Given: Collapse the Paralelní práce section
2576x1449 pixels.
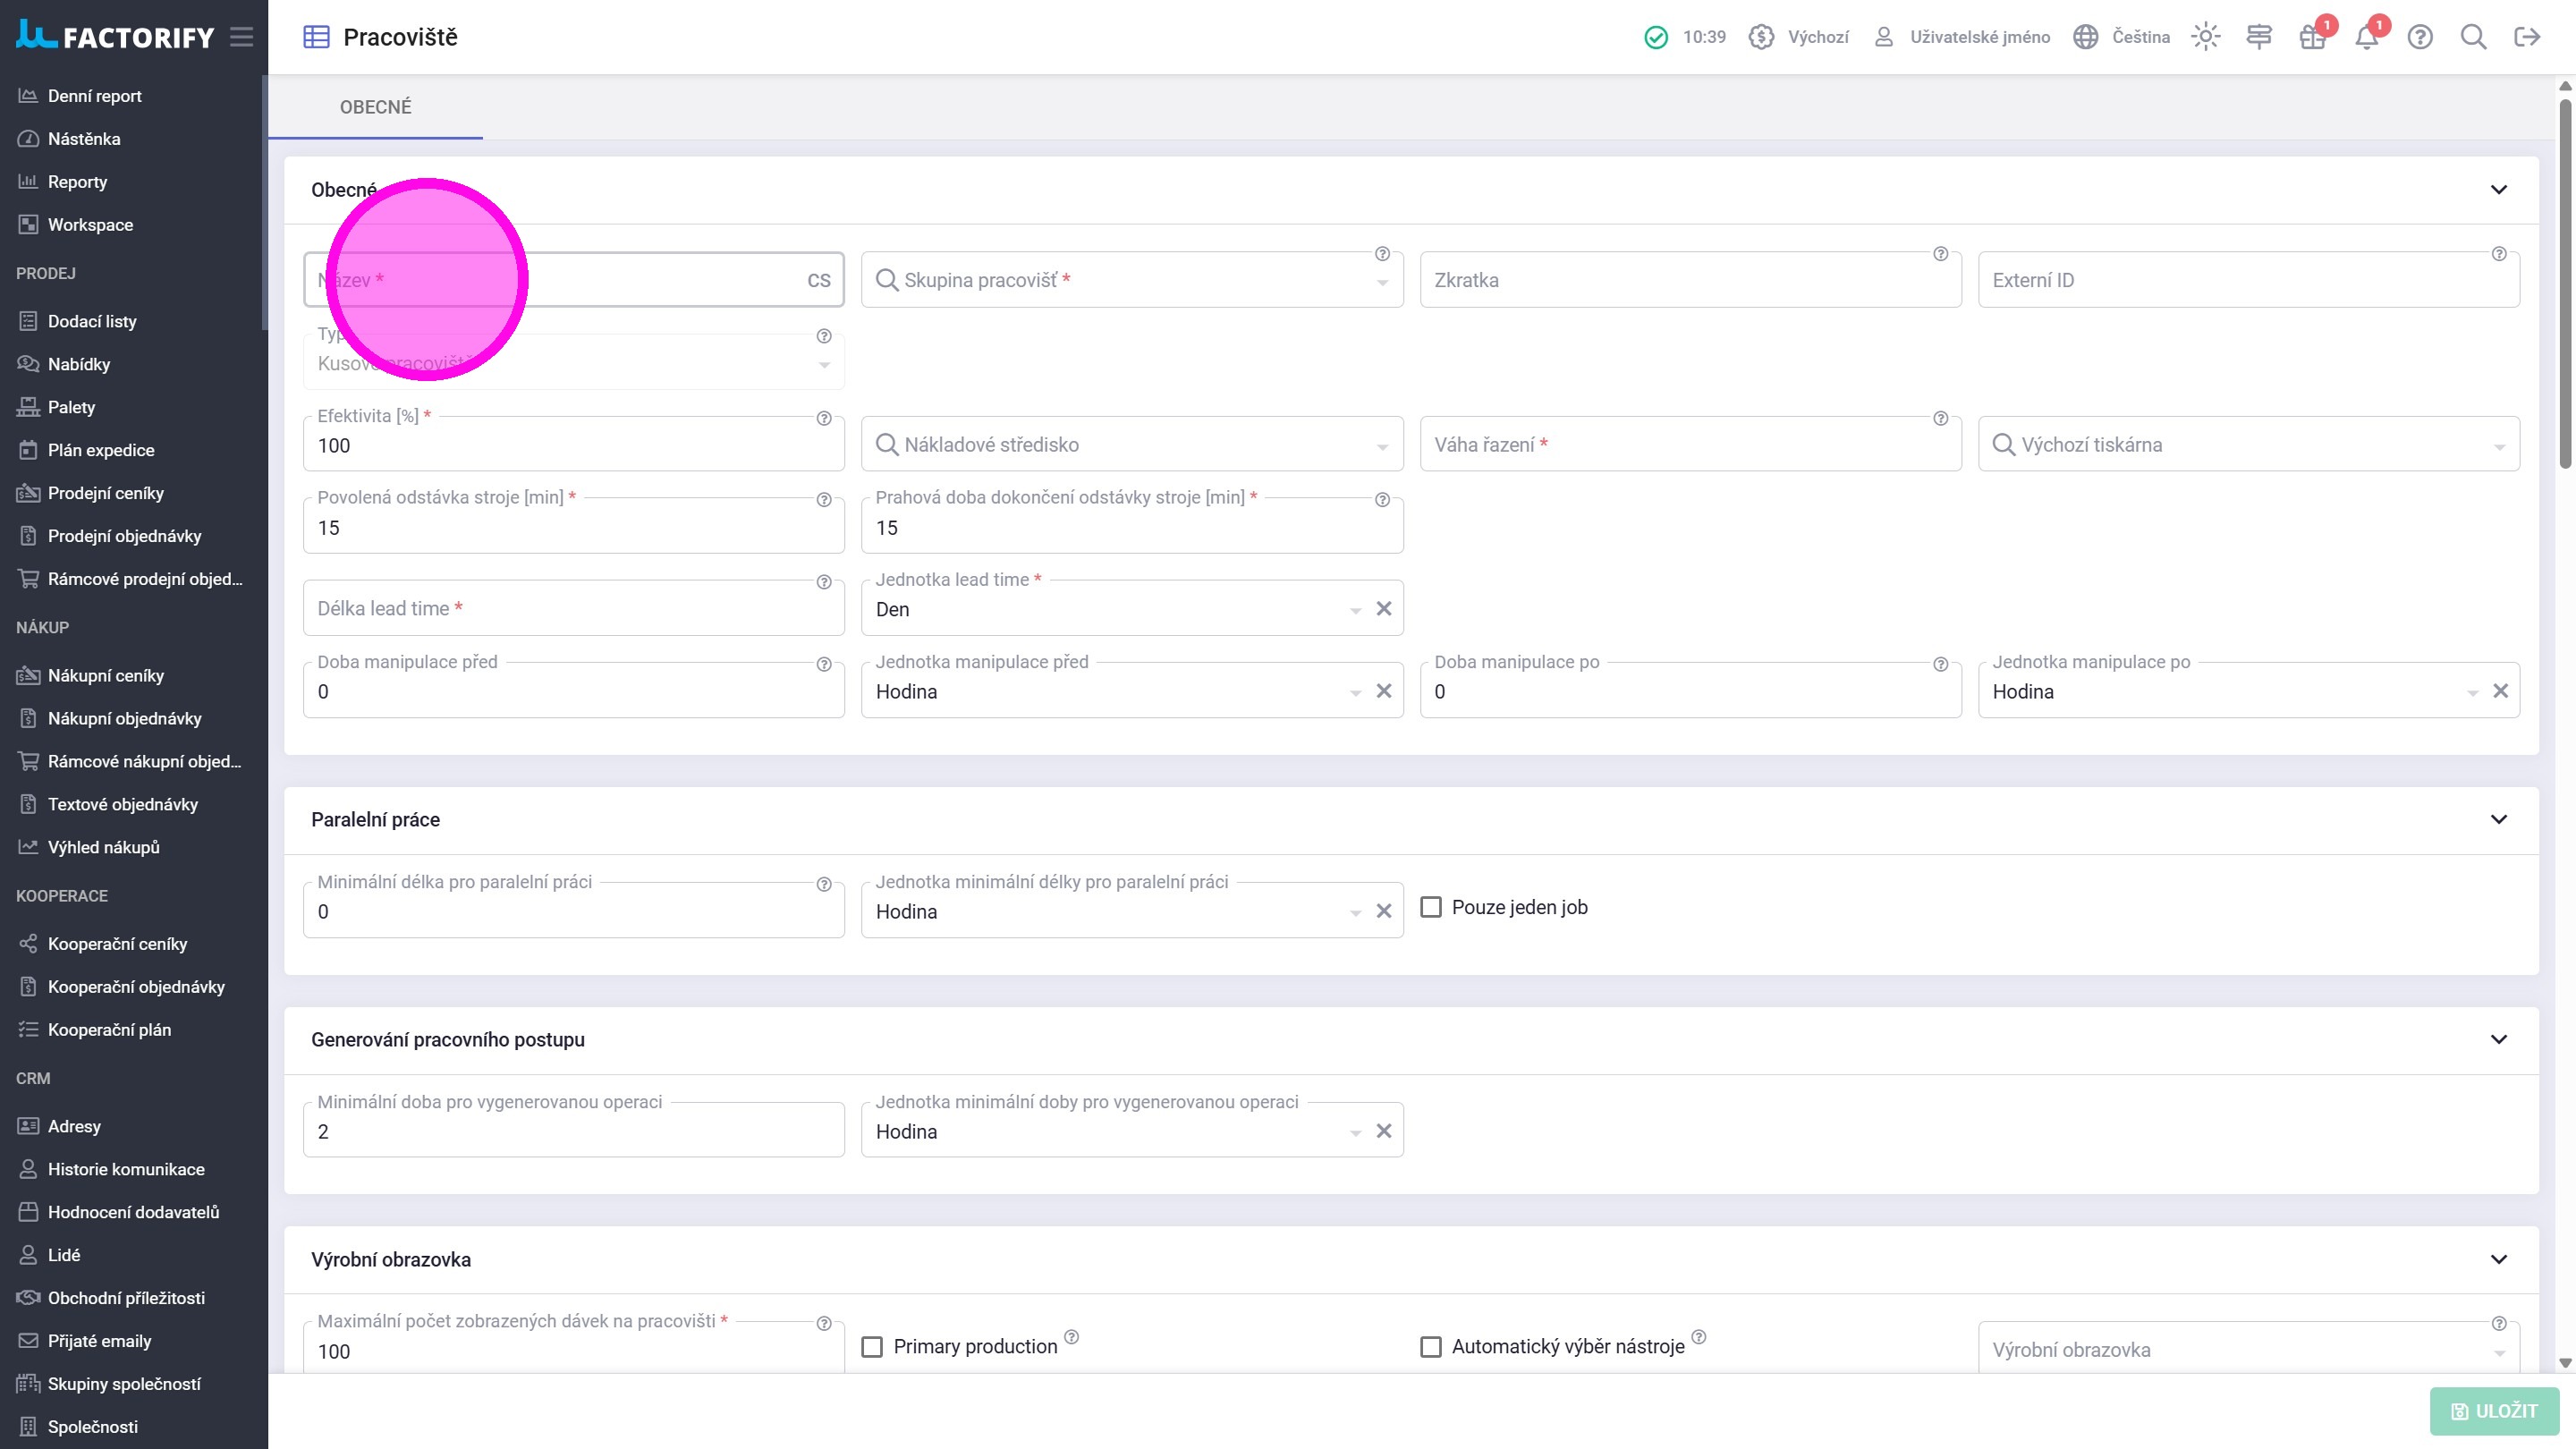Looking at the screenshot, I should tap(2498, 820).
